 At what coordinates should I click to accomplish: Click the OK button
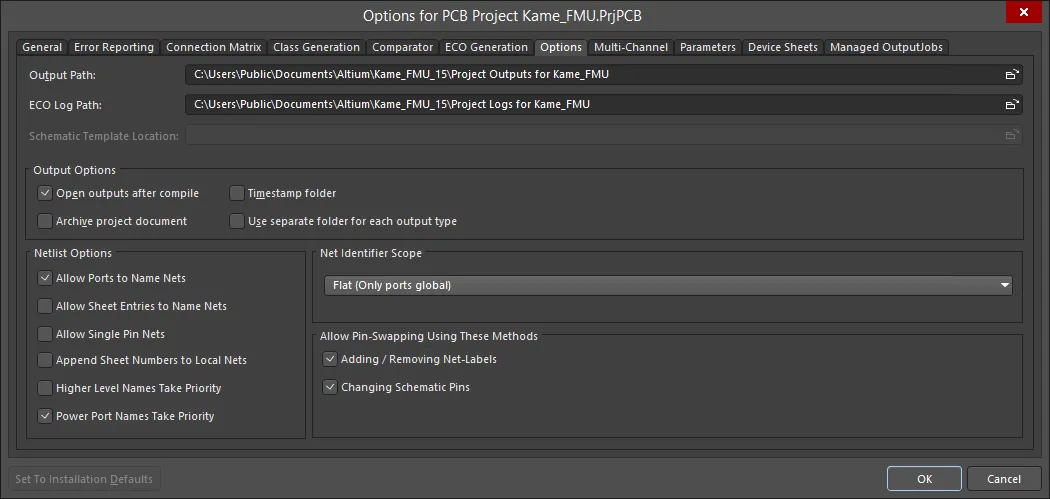tap(925, 479)
